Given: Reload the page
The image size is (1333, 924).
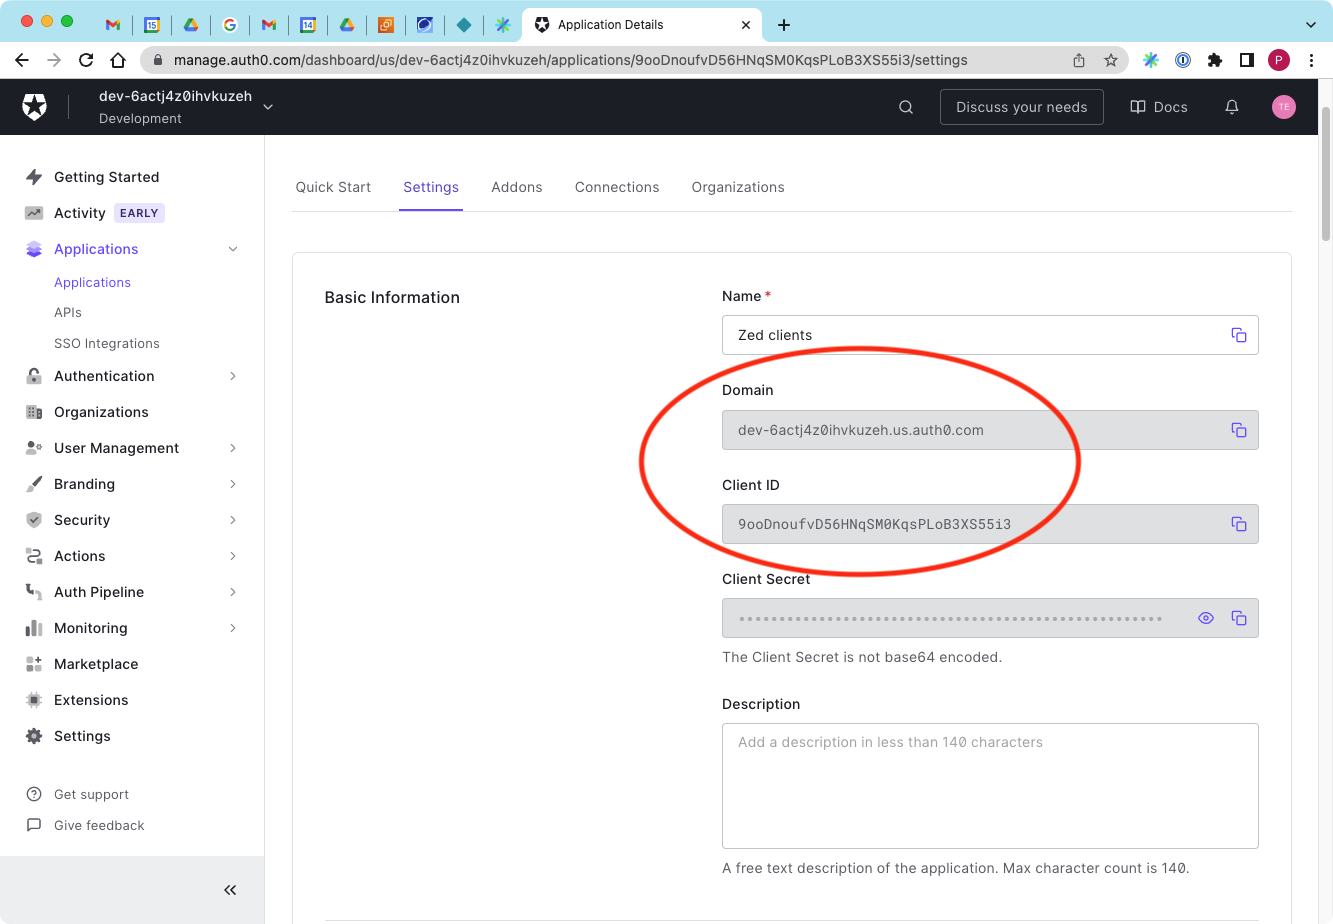Looking at the screenshot, I should point(86,60).
